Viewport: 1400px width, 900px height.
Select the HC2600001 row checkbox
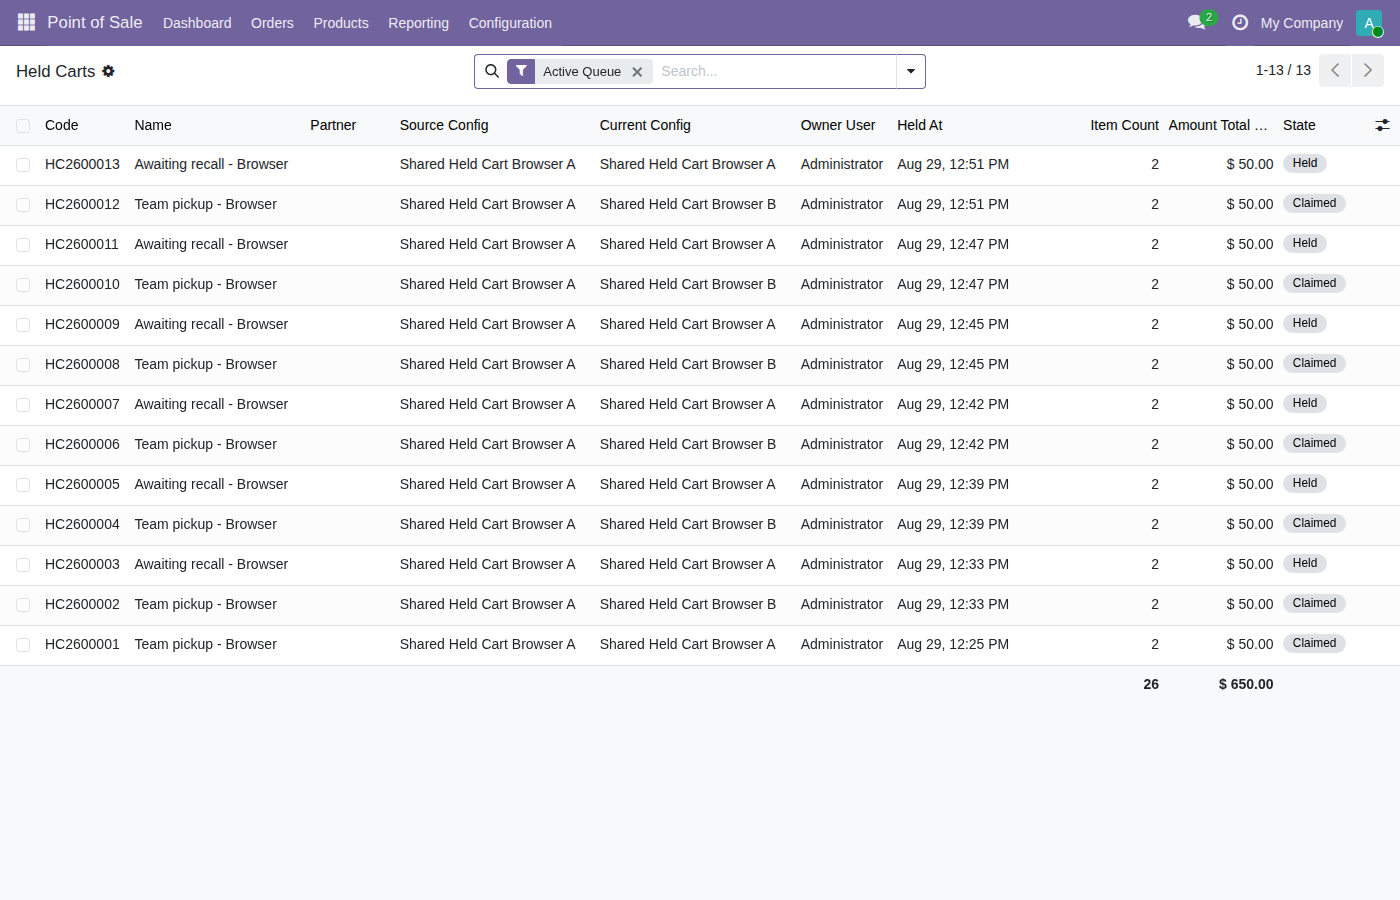[x=23, y=645]
